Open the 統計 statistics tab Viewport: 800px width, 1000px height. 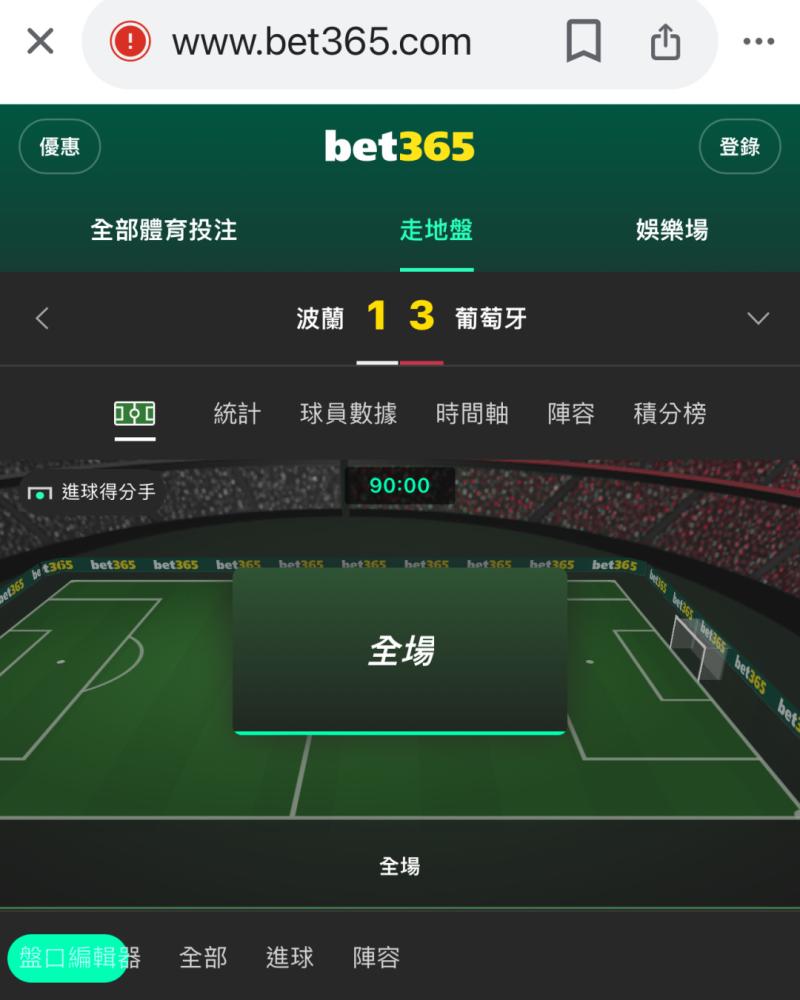[x=237, y=414]
